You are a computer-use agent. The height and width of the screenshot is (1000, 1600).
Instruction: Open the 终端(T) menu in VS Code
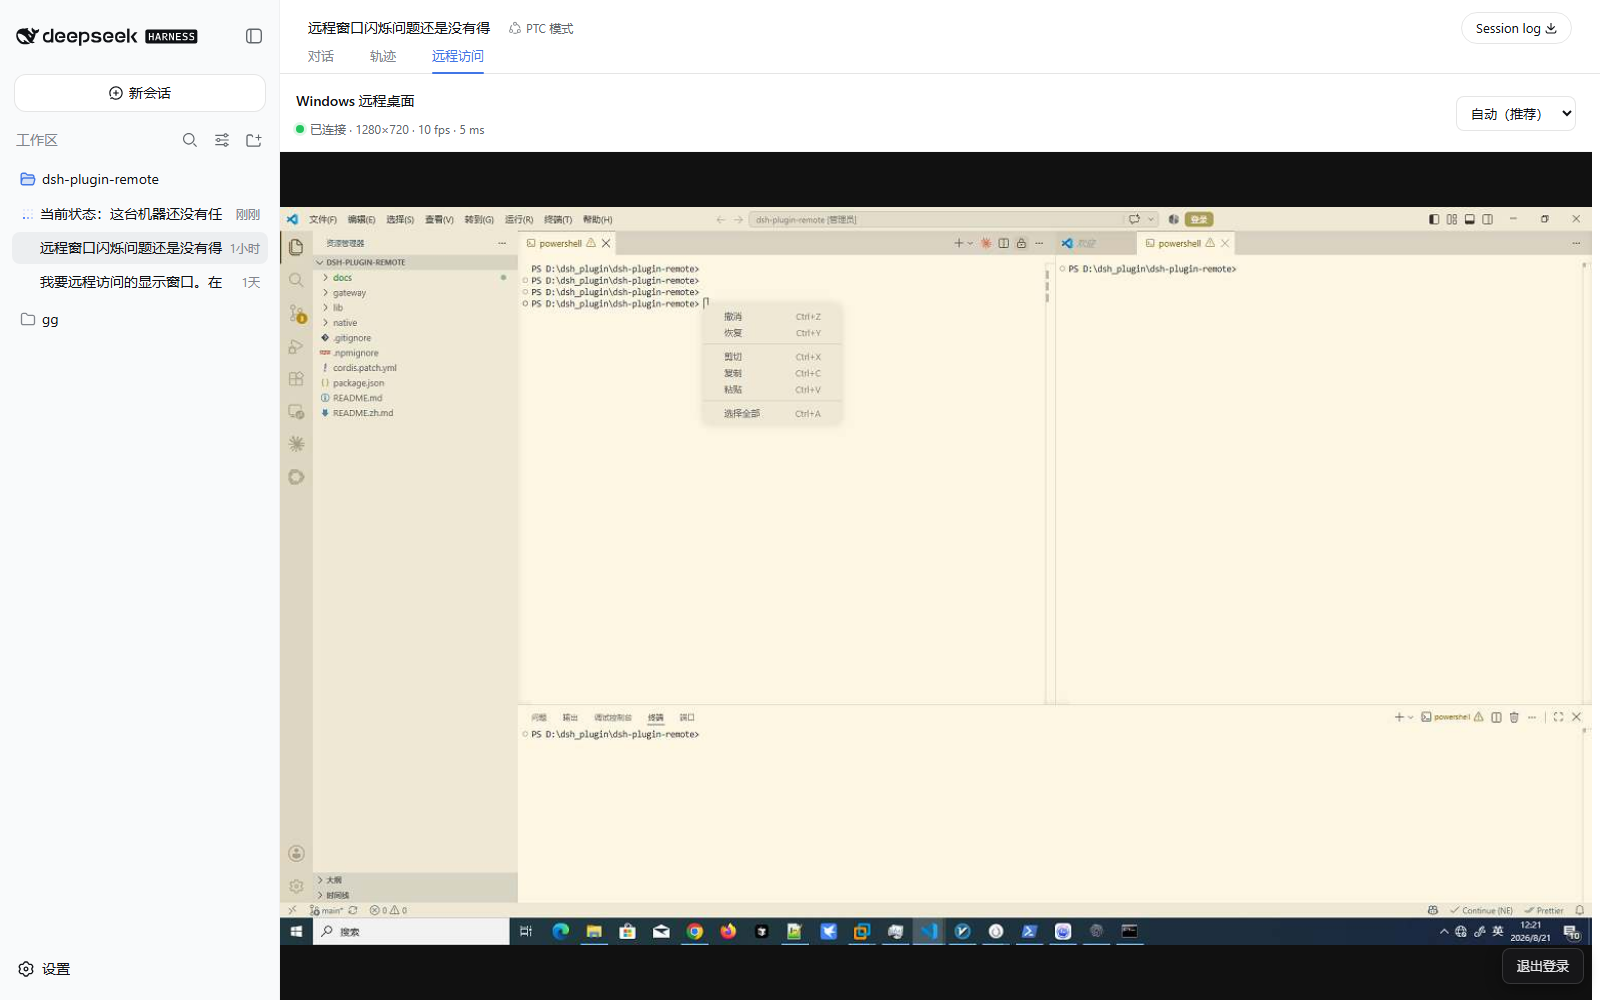click(x=558, y=219)
